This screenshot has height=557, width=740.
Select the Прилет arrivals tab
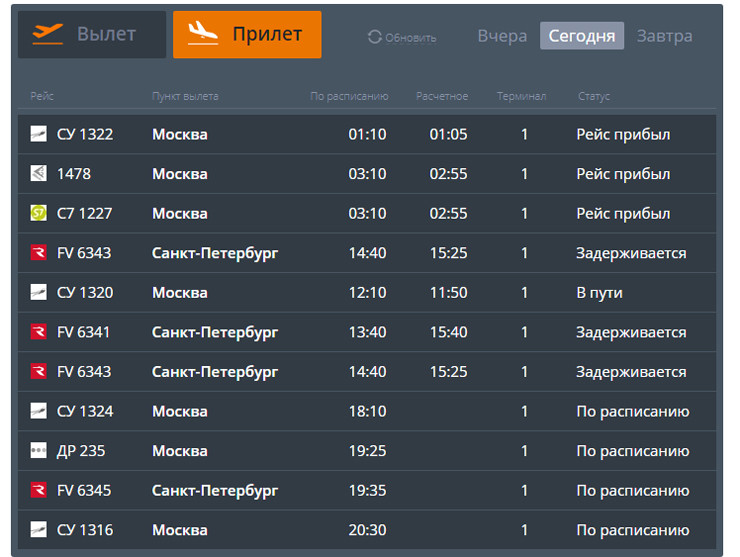coord(247,35)
